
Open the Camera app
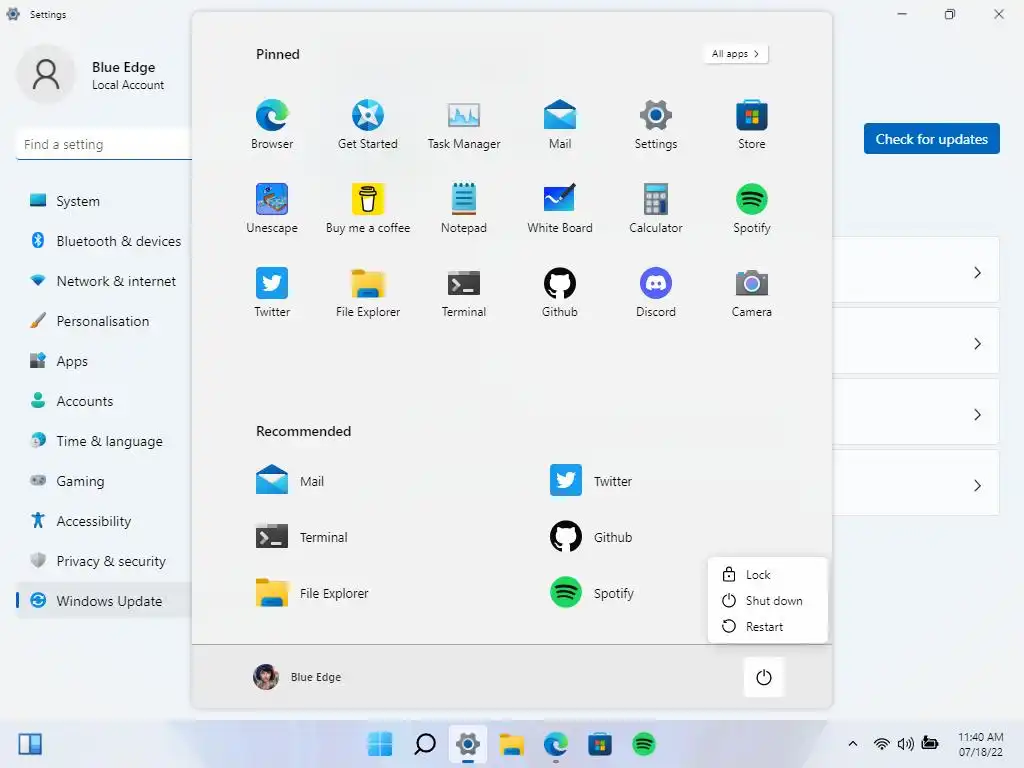tap(752, 292)
